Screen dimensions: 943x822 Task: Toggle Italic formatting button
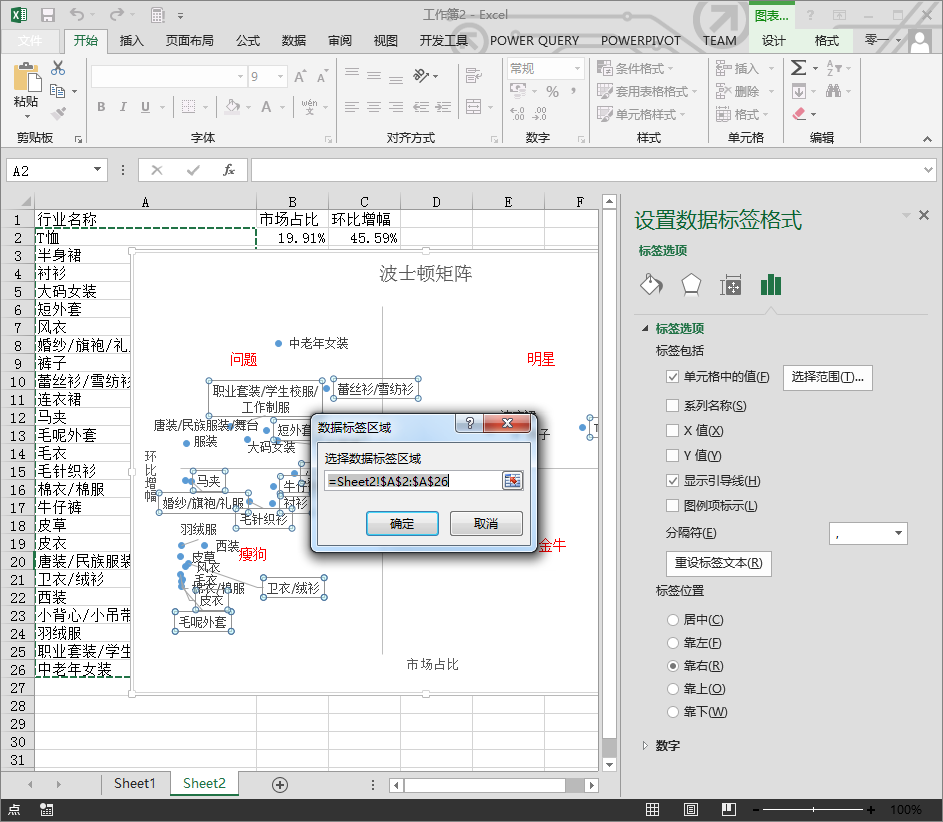pos(123,107)
